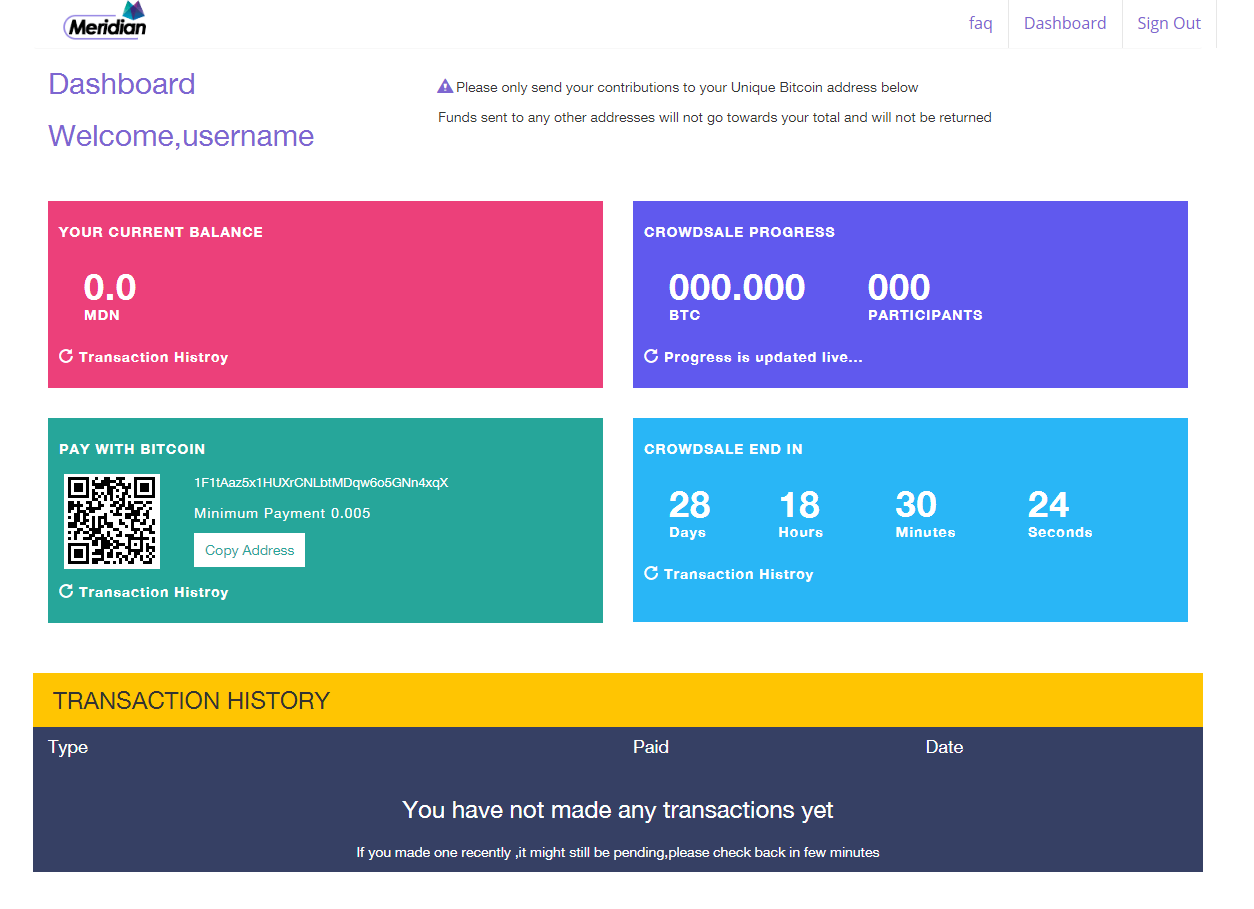This screenshot has width=1254, height=909.
Task: Click the pending transaction note text
Action: point(618,853)
